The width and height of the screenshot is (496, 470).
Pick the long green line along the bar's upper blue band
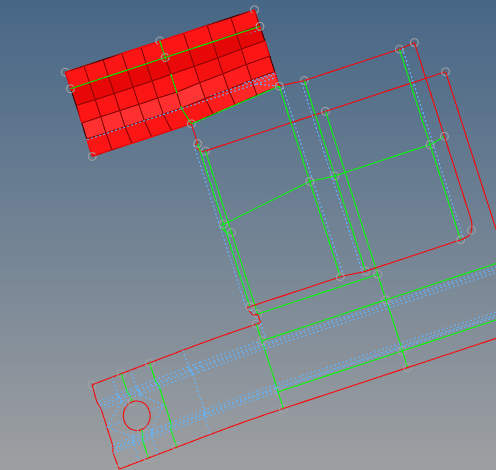point(379,303)
